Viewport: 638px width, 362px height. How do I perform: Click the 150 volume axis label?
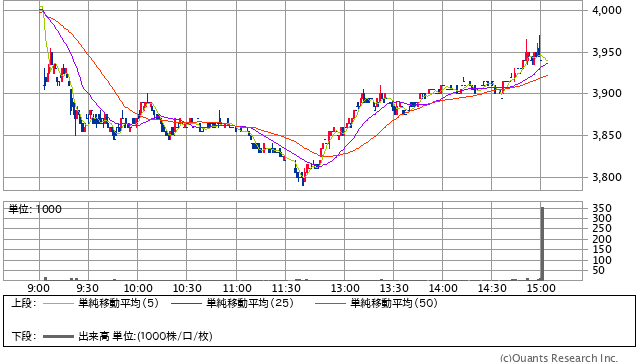602,249
